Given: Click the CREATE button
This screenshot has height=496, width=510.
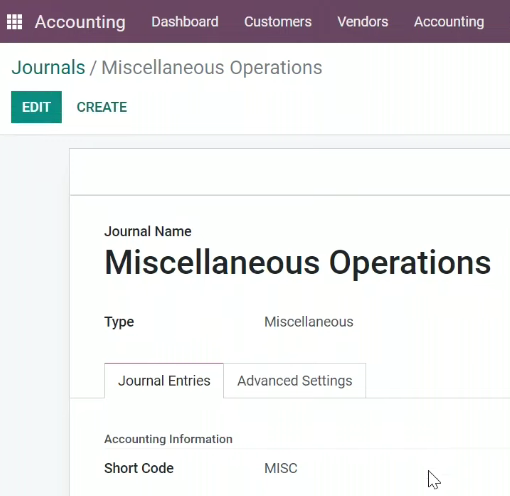Looking at the screenshot, I should pos(102,107).
